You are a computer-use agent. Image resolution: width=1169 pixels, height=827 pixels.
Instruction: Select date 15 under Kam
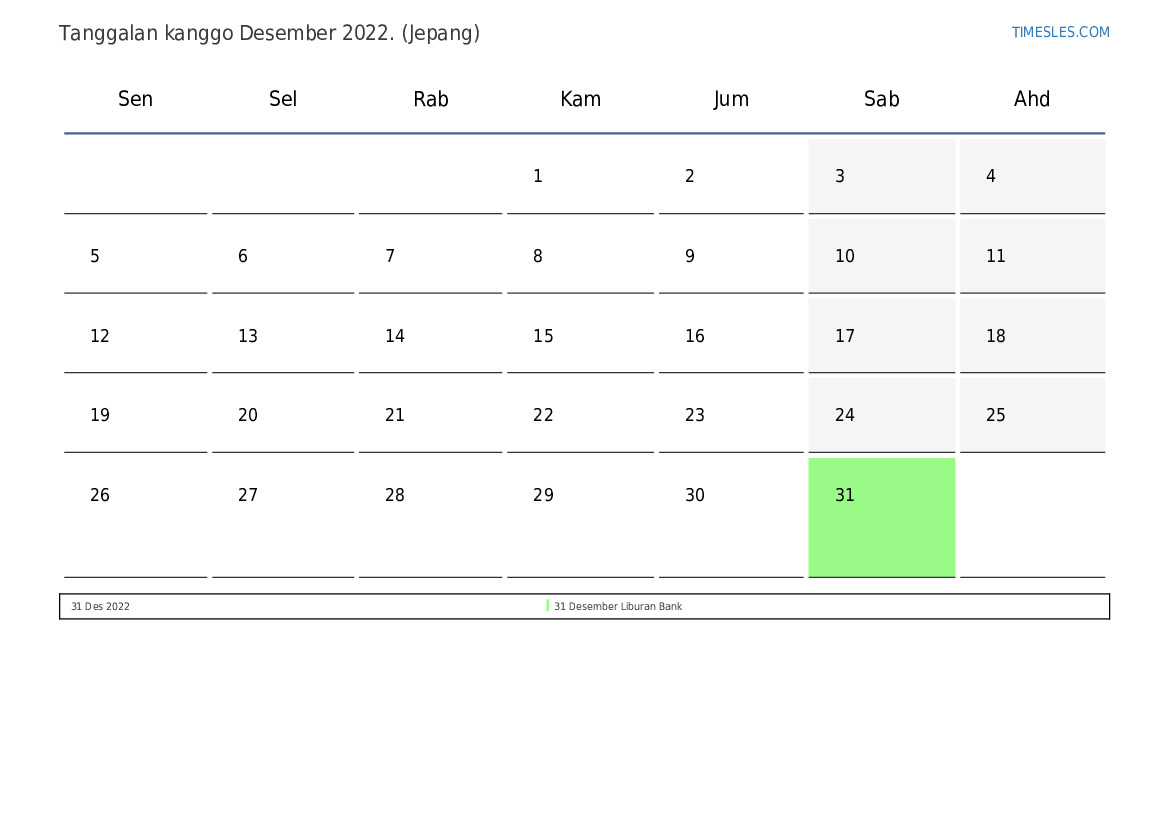coord(543,336)
